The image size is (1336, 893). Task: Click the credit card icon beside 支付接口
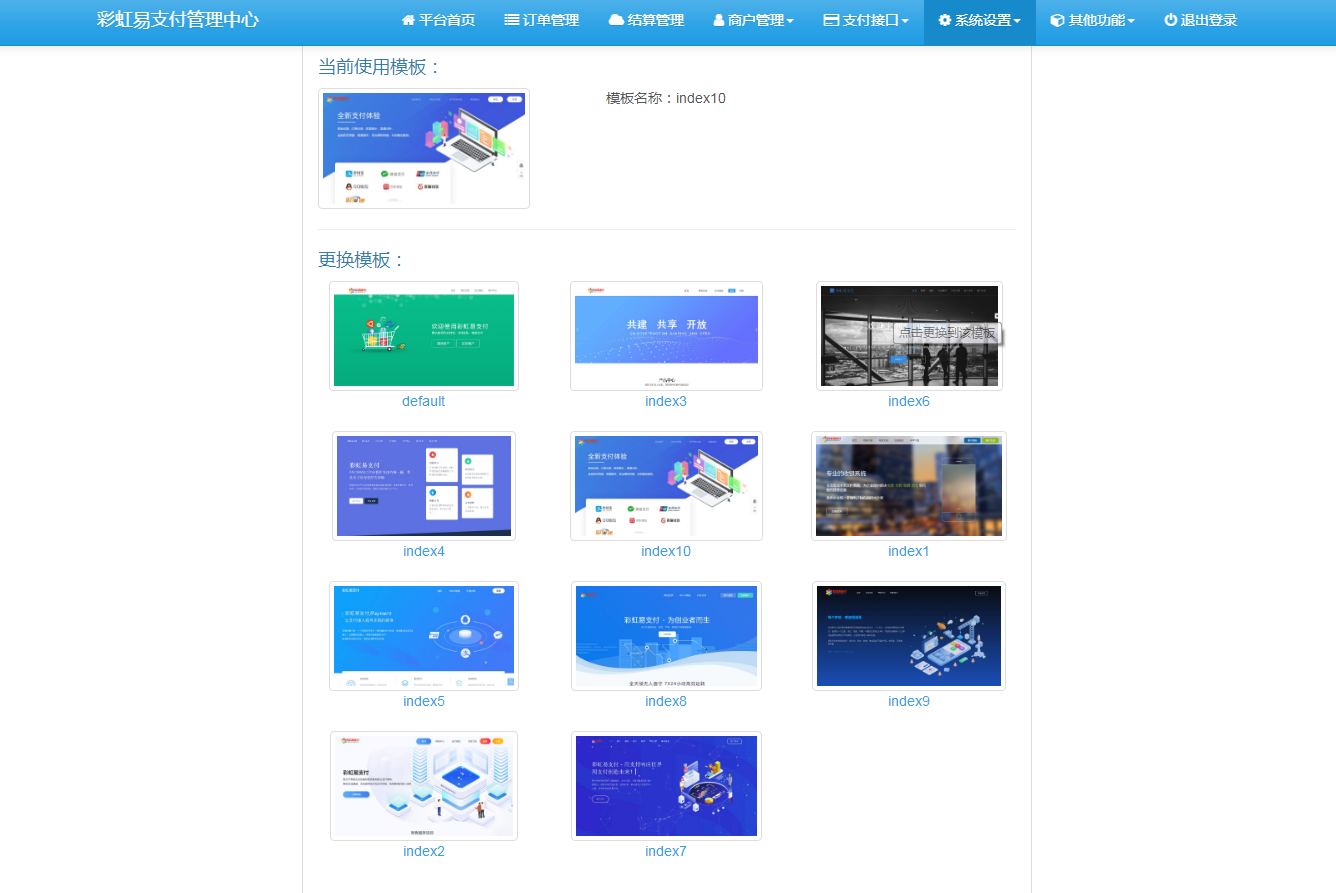click(x=831, y=20)
